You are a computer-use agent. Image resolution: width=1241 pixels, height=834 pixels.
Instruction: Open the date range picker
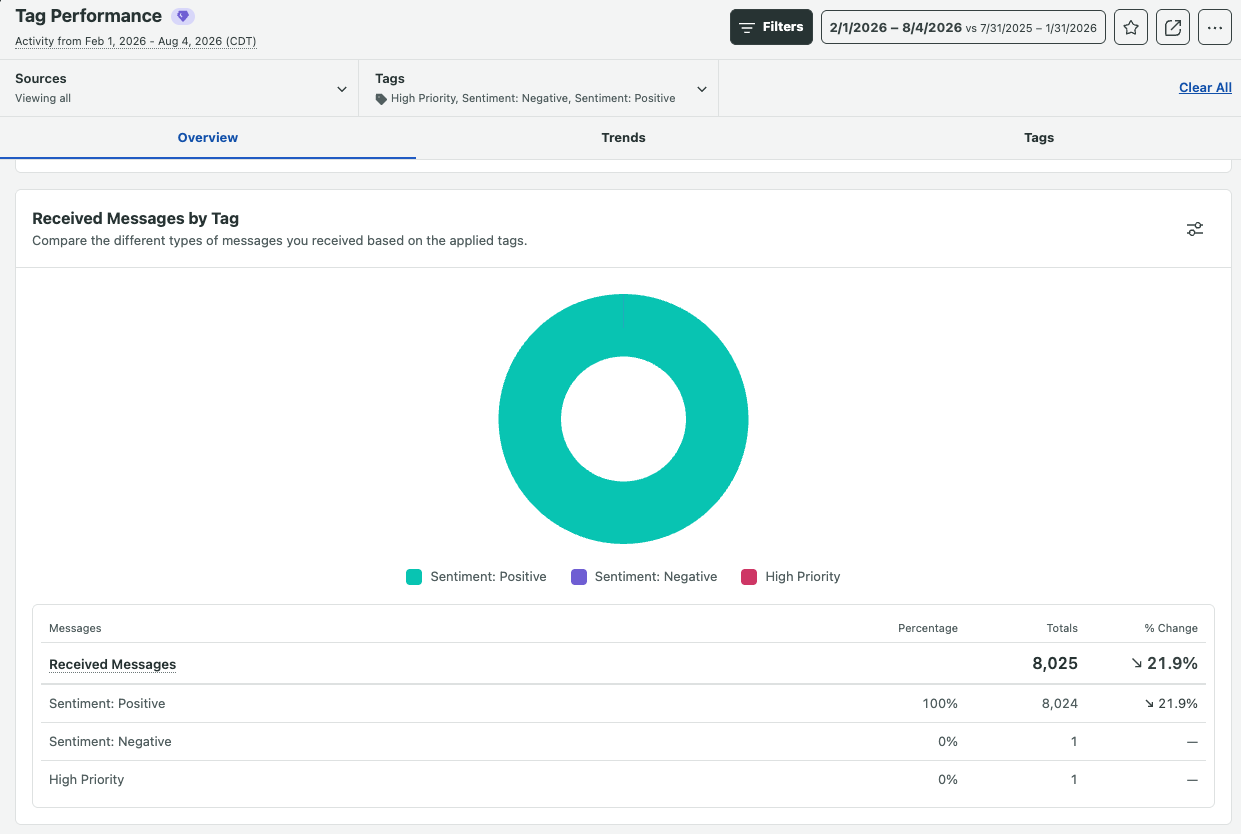point(963,28)
